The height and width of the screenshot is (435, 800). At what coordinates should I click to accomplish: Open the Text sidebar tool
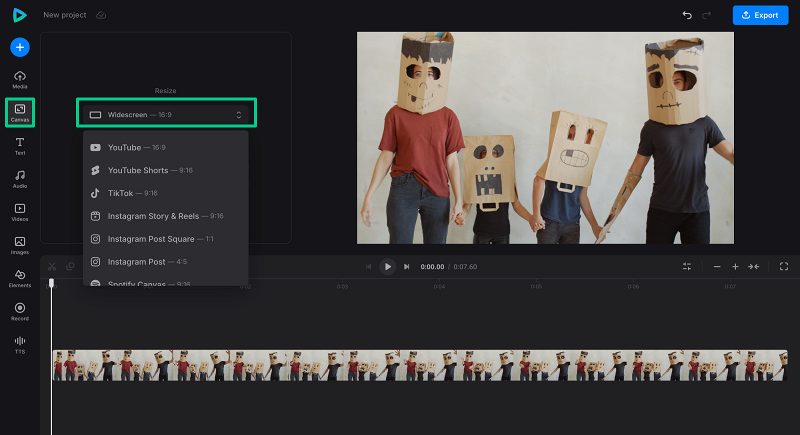(20, 146)
